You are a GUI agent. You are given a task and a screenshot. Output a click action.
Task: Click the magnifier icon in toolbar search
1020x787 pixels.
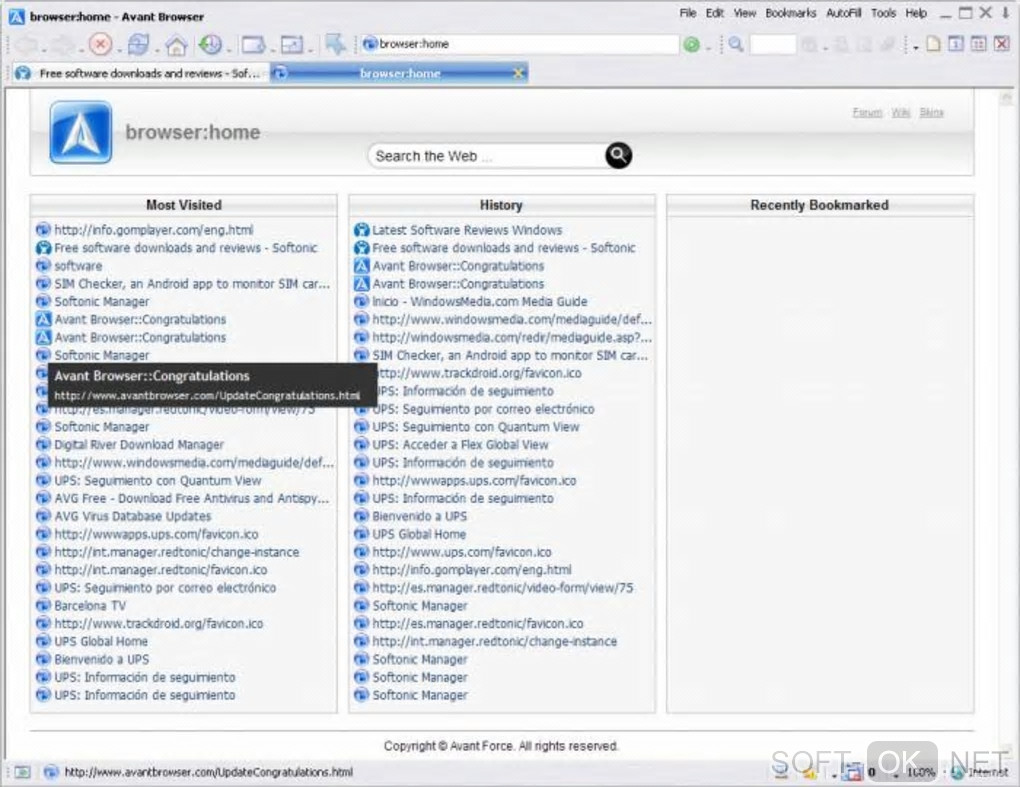(736, 44)
